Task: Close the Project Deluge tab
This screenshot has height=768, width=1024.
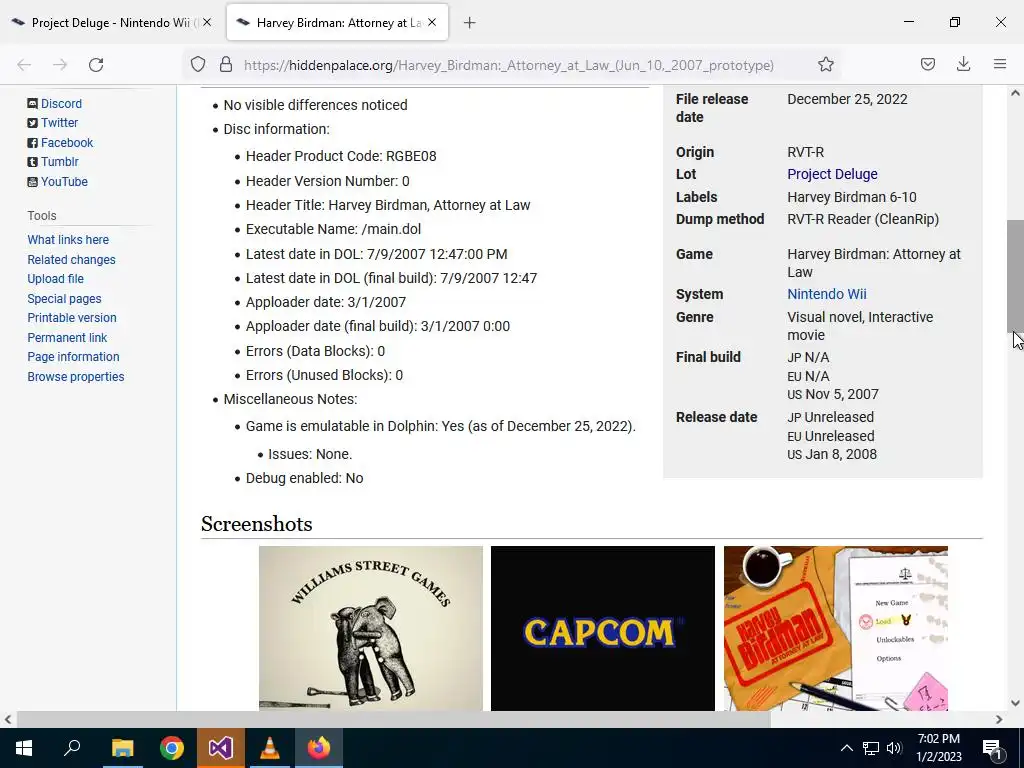Action: pyautogui.click(x=207, y=22)
